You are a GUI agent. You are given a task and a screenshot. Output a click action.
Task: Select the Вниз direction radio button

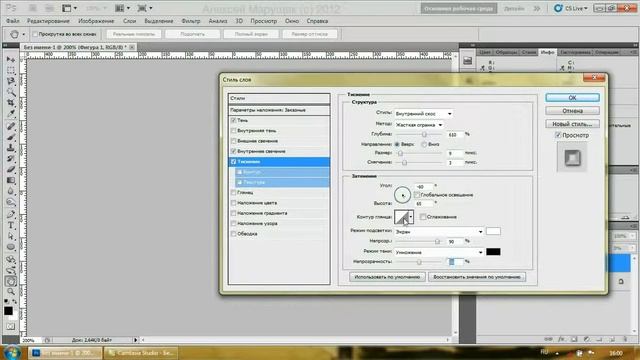[424, 144]
